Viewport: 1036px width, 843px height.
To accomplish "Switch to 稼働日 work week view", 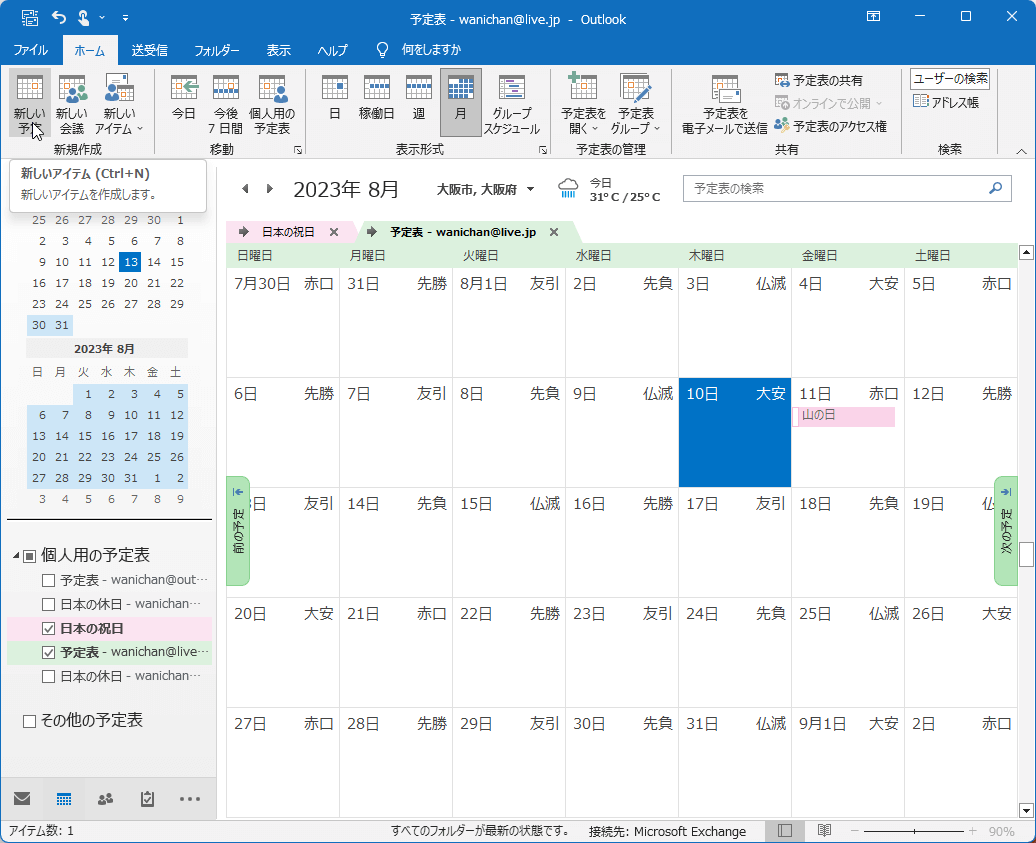I will click(x=377, y=96).
